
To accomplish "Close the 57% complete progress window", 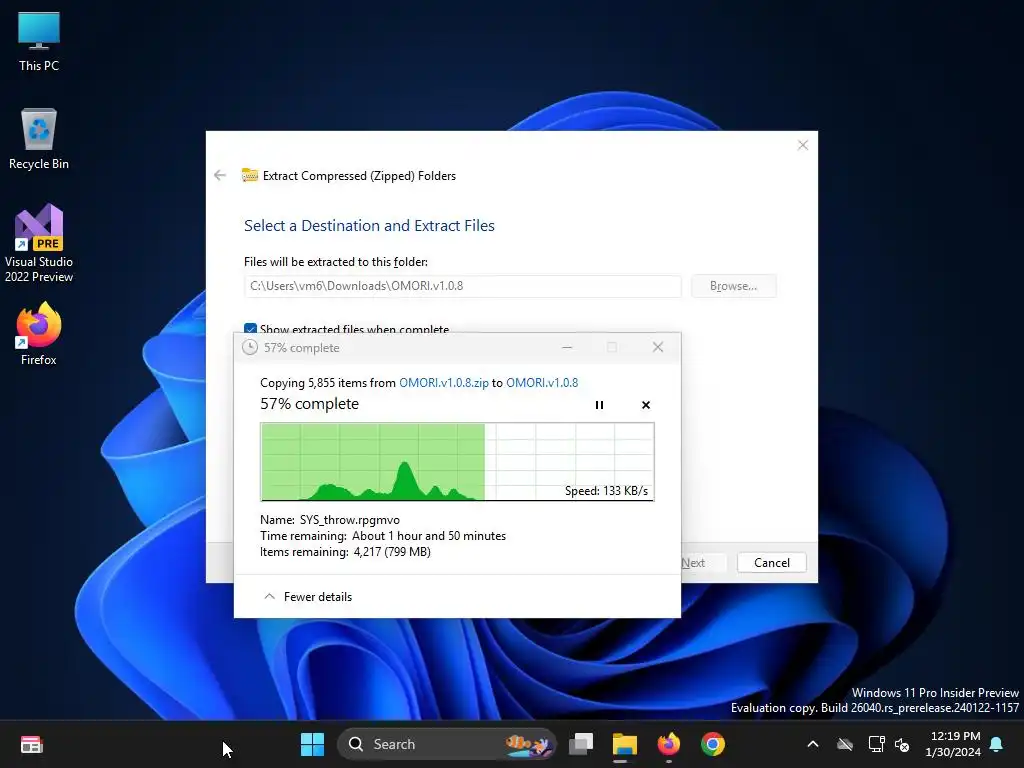I will point(658,347).
